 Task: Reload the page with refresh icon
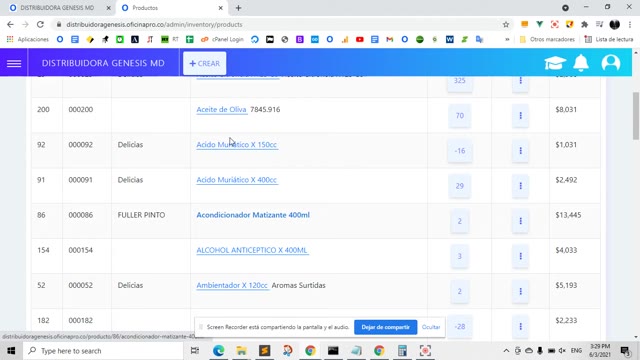pos(40,24)
